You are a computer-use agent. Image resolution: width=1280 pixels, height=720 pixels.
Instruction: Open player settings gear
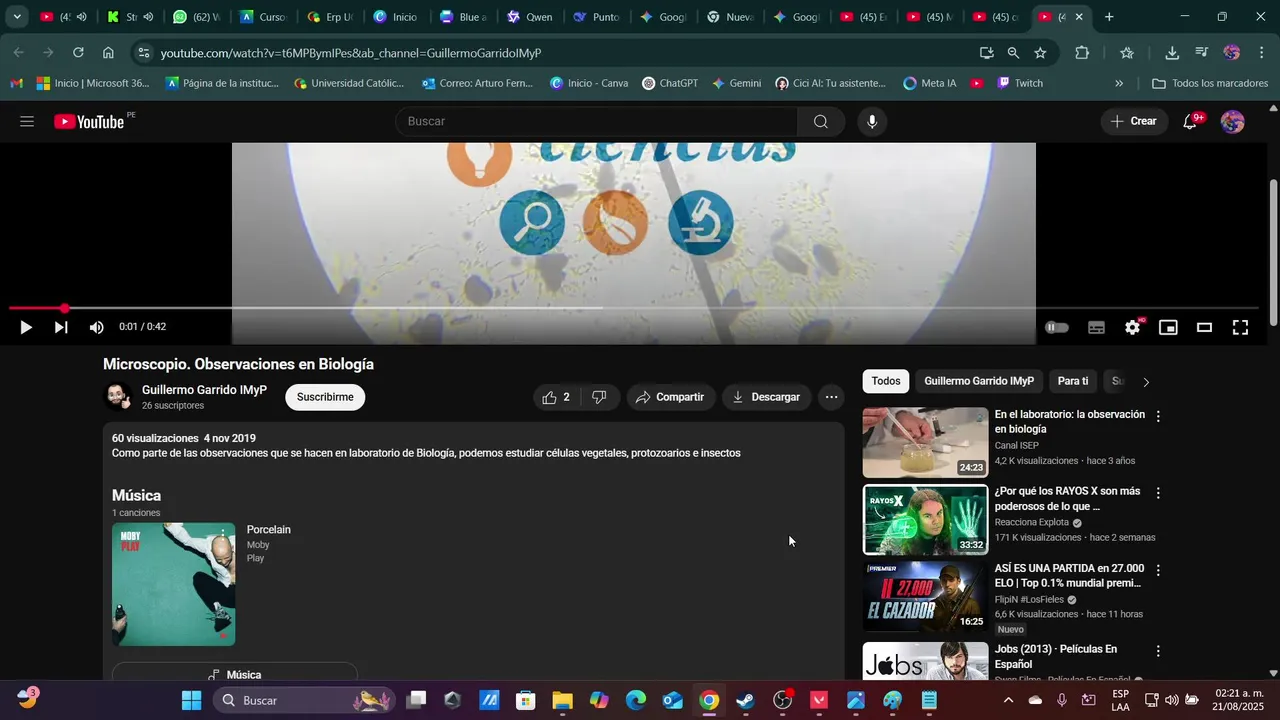(1132, 327)
